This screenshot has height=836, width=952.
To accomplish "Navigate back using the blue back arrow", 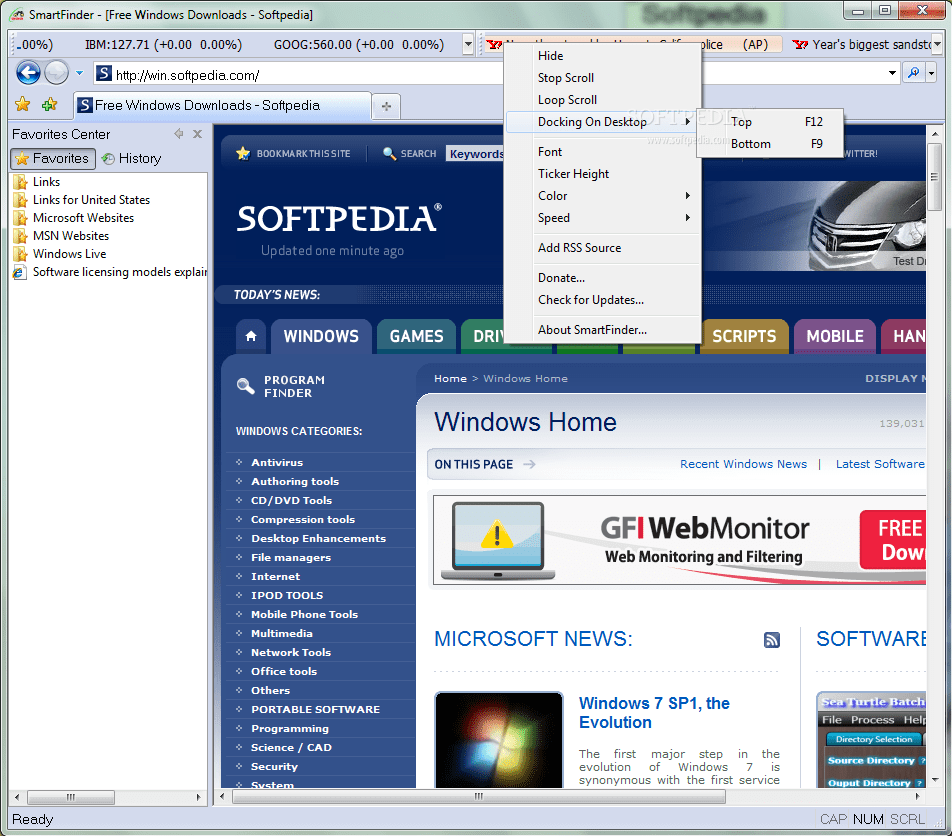I will tap(27, 72).
